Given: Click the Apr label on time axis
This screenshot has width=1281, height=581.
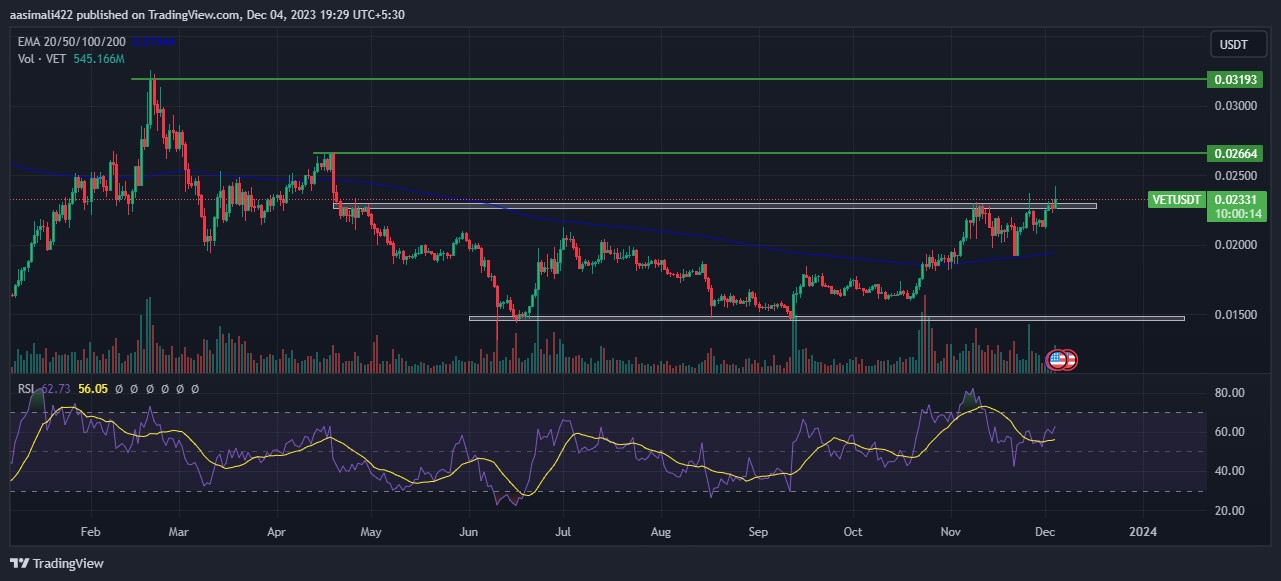Looking at the screenshot, I should tap(275, 533).
